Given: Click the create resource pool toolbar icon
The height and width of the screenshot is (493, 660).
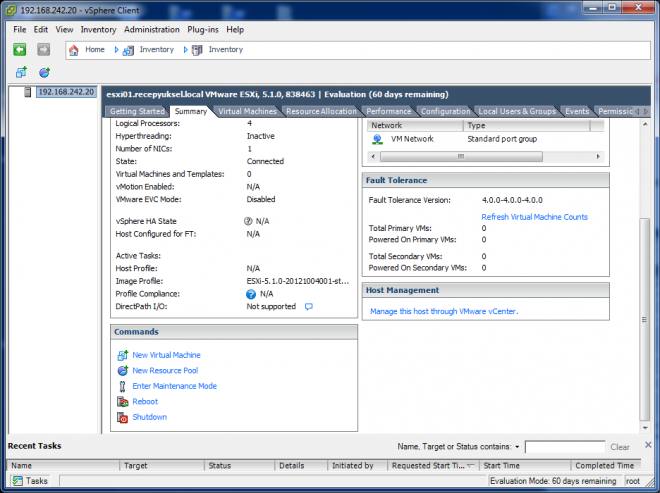Looking at the screenshot, I should [x=44, y=72].
